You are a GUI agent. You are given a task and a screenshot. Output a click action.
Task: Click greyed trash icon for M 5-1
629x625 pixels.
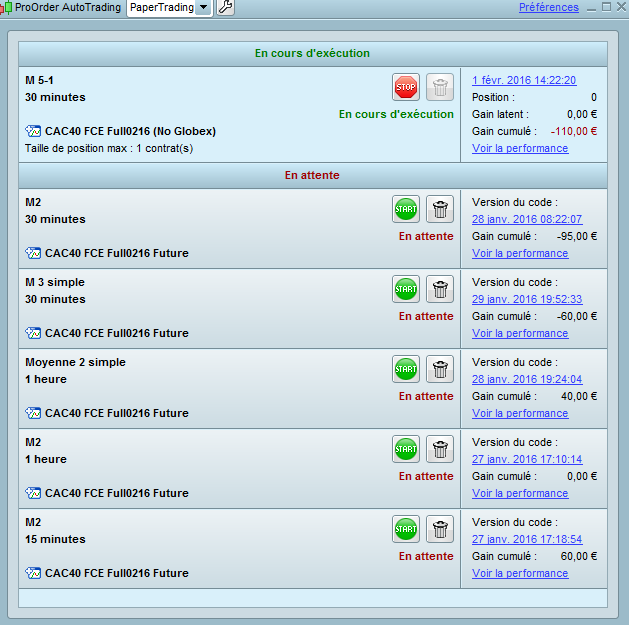pos(440,87)
